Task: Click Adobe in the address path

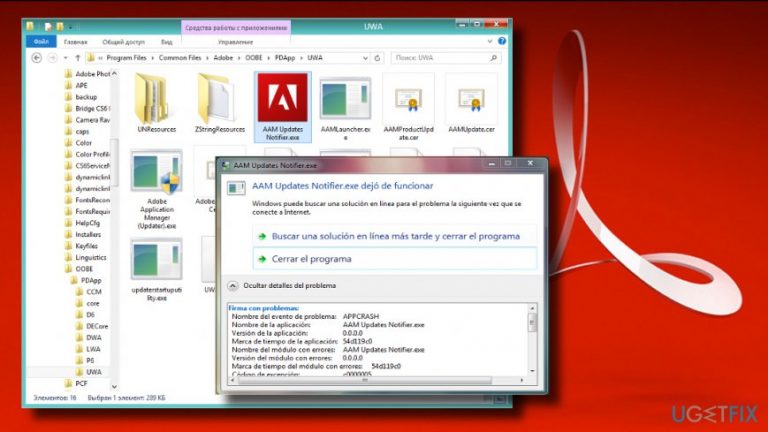Action: click(x=223, y=58)
